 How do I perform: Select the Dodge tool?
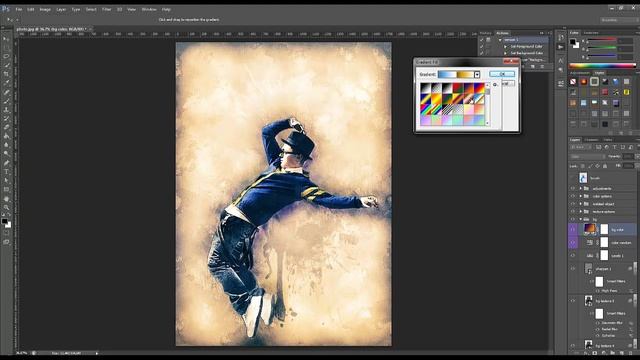coord(6,154)
